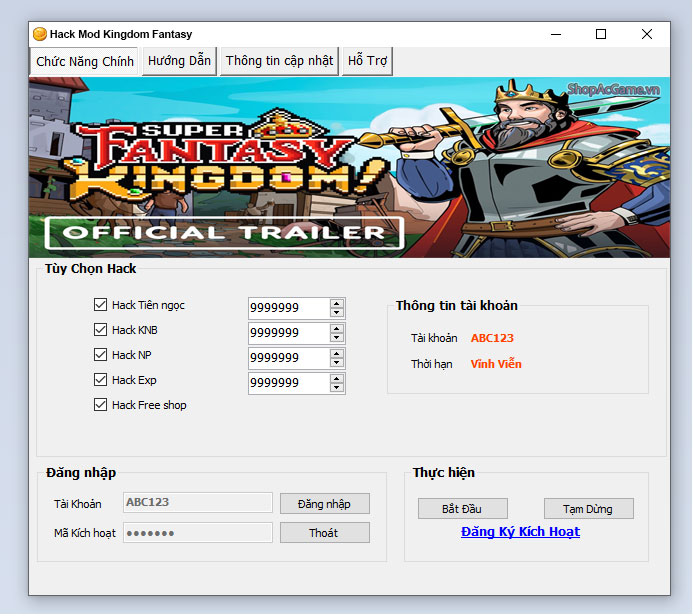
Task: Minimize the Hack Mod Kingdom Fantasy window
Action: click(556, 34)
